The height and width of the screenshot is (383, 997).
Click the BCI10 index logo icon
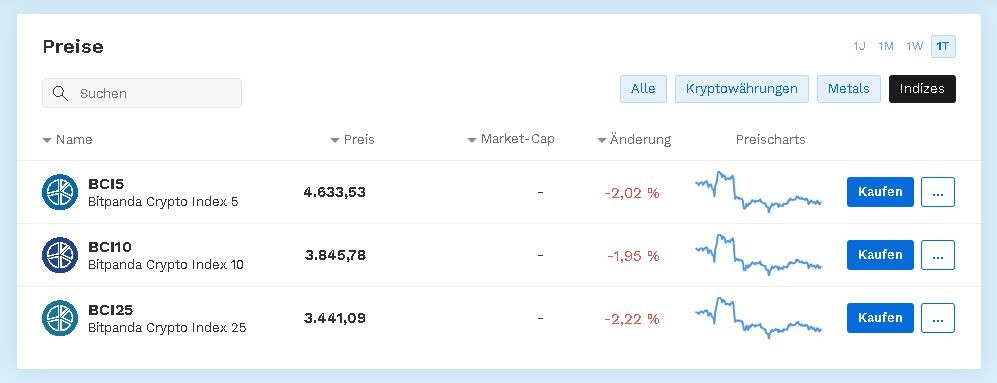(x=60, y=255)
